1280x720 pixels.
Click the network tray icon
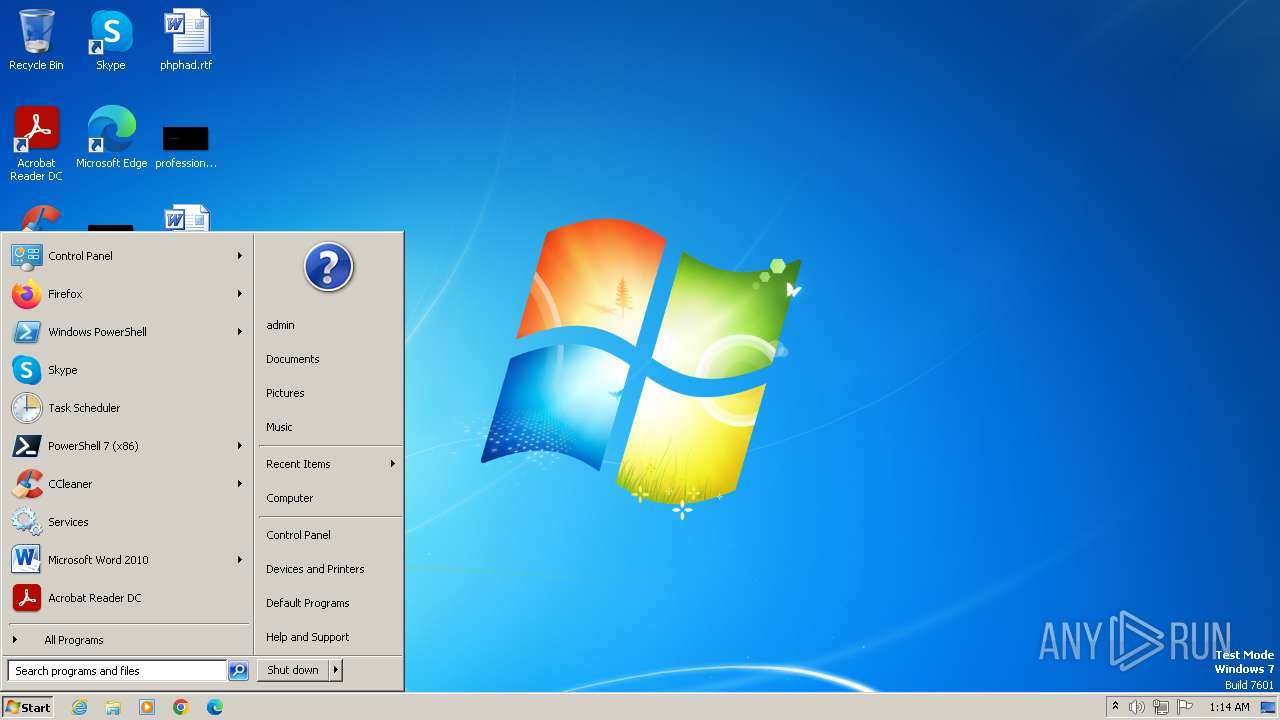pos(1160,707)
